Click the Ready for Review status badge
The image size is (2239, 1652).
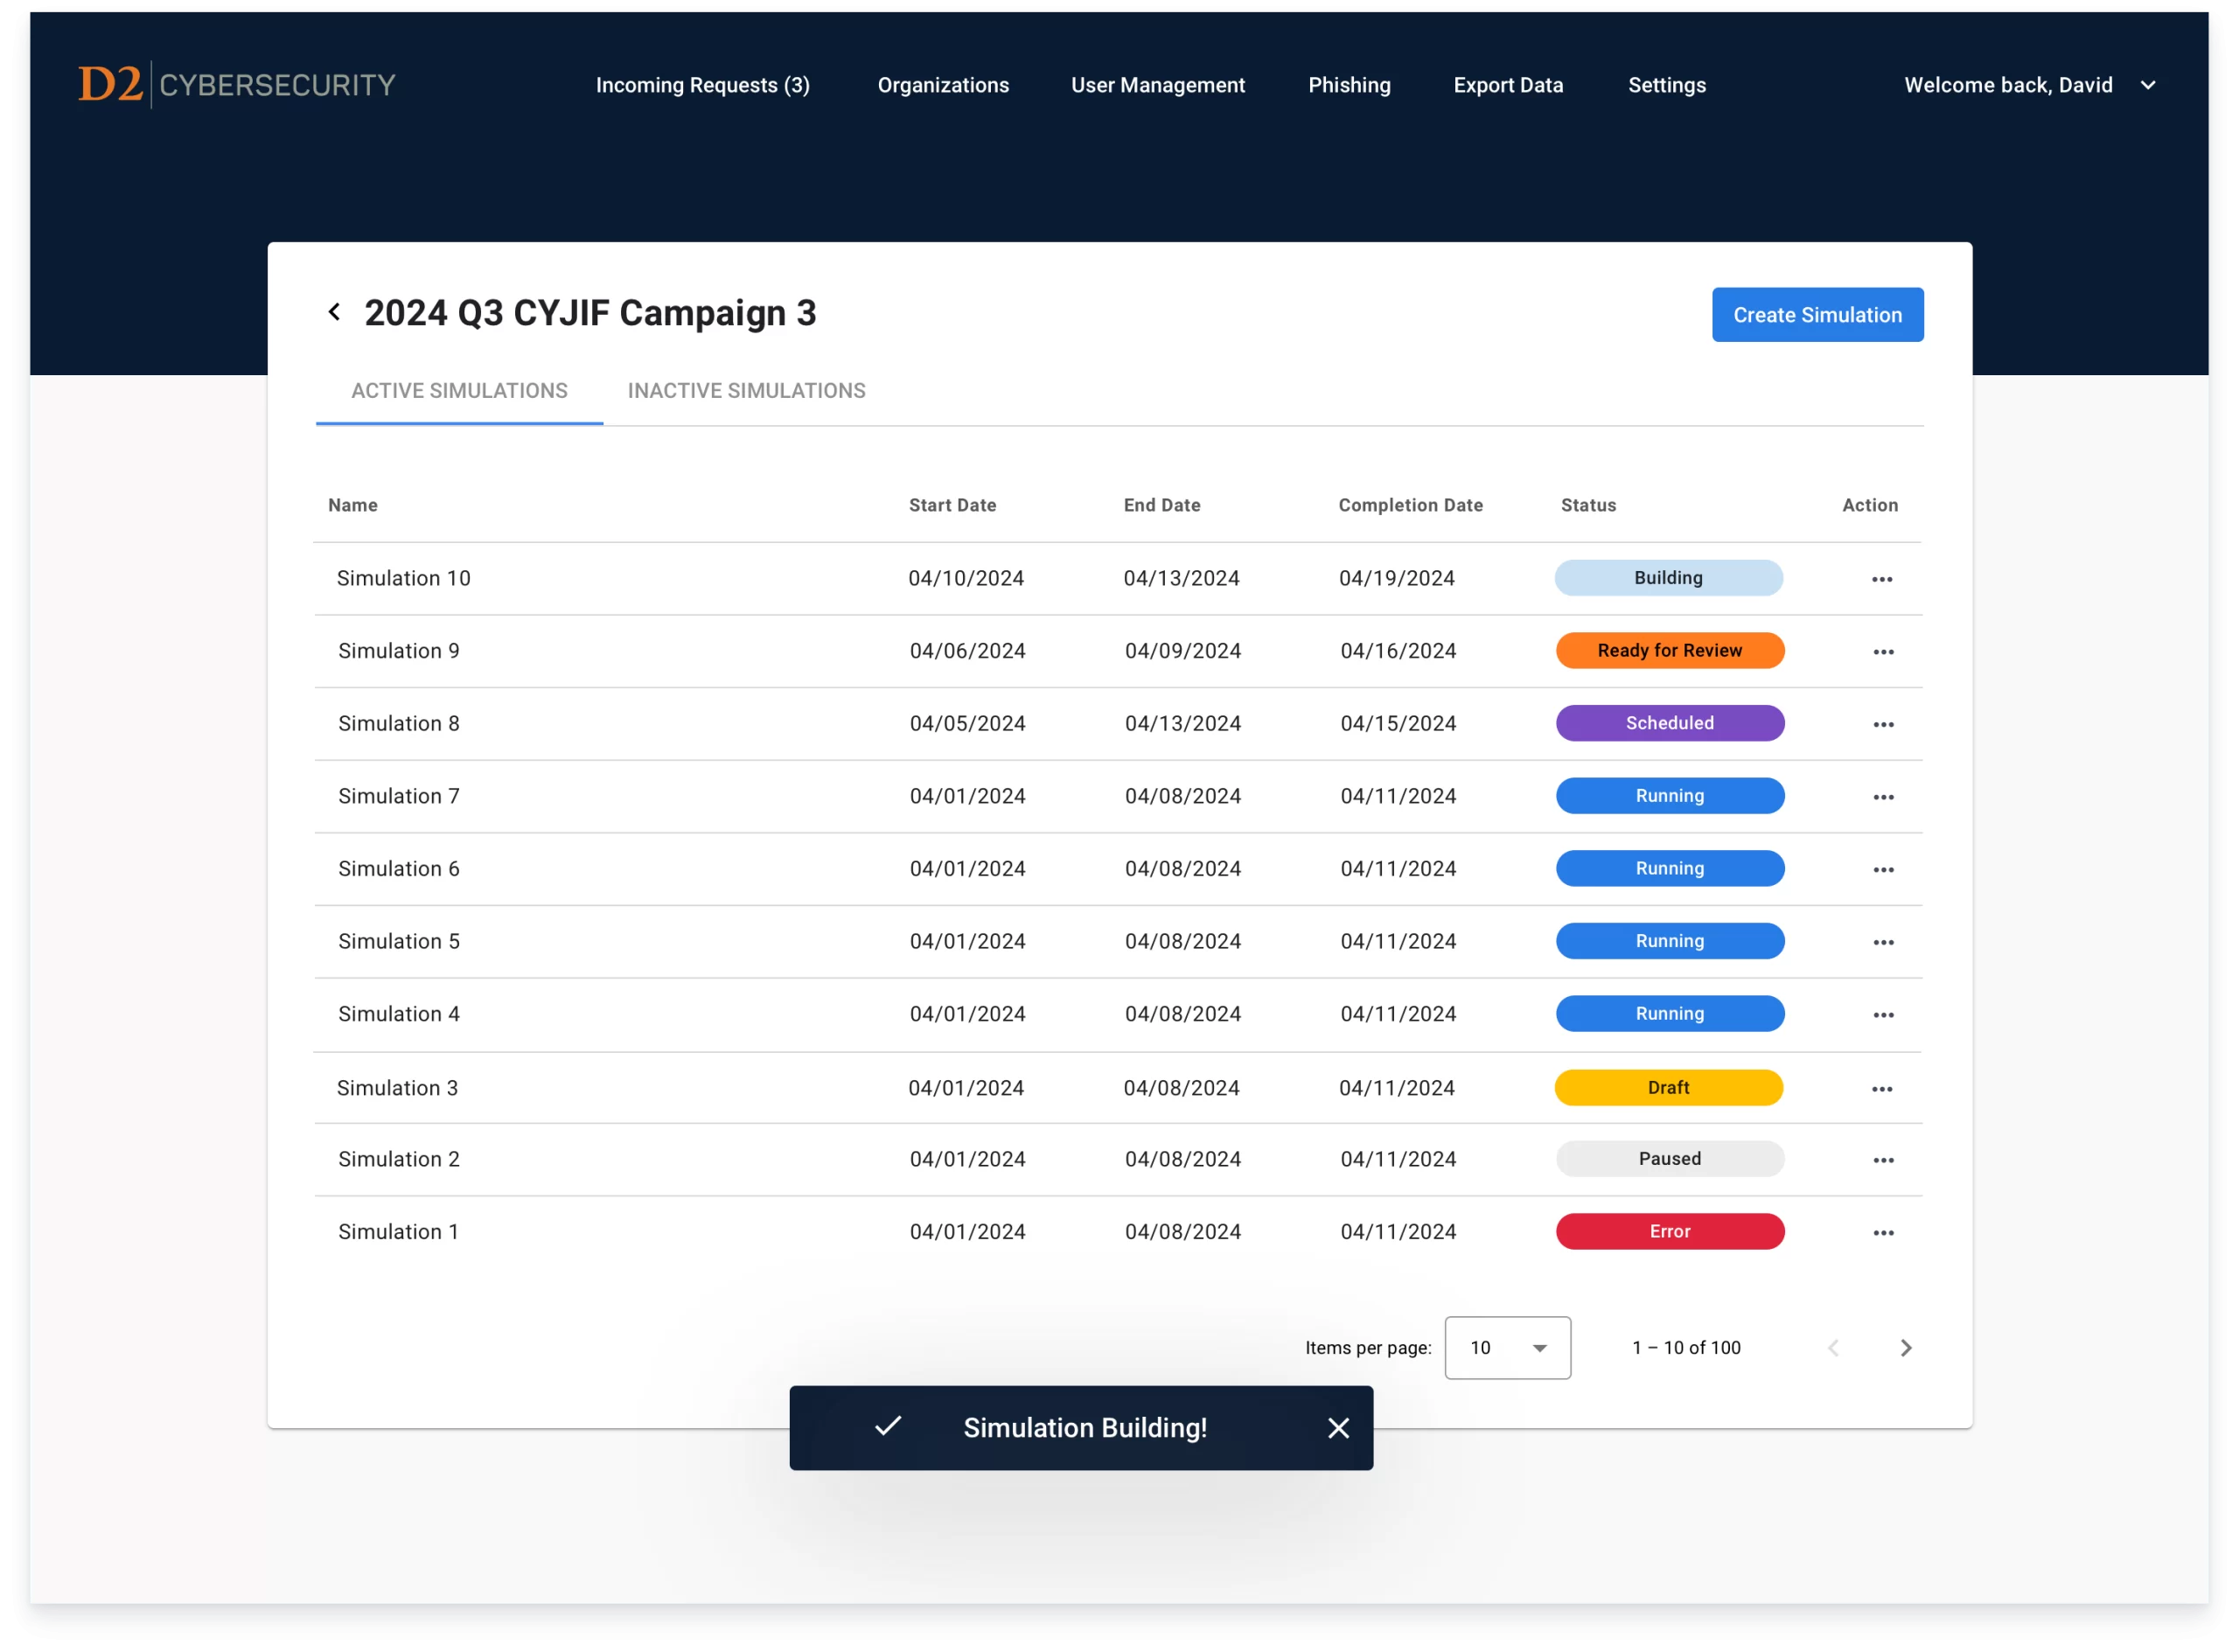point(1669,651)
